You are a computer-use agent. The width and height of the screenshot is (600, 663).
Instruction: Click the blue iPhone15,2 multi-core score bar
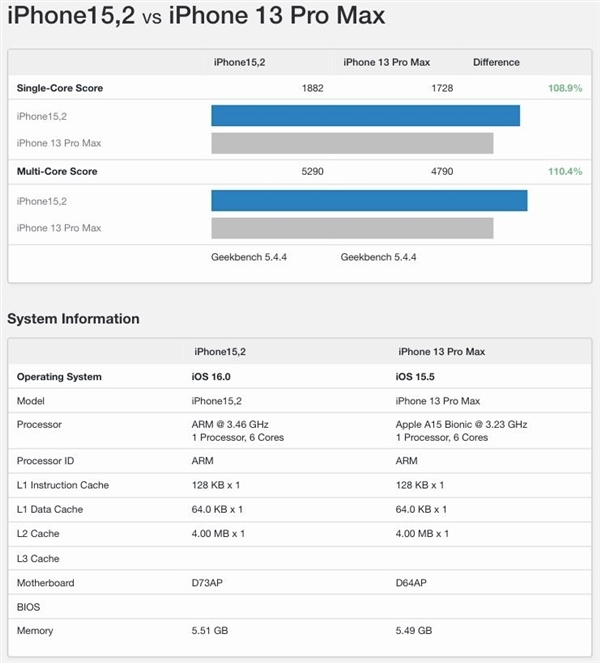pos(369,200)
